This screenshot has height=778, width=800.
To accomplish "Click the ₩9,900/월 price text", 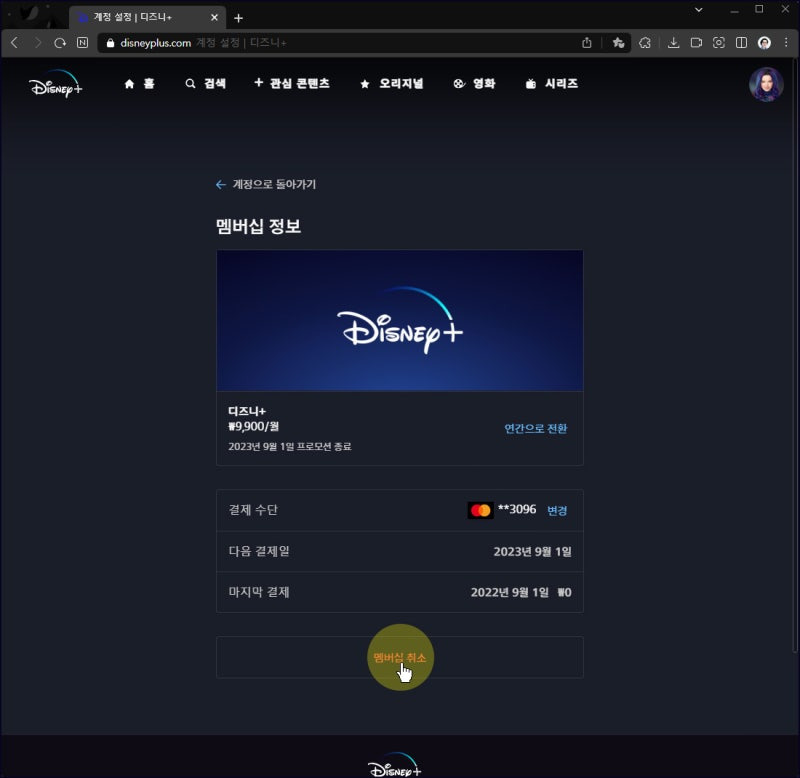I will [x=254, y=426].
